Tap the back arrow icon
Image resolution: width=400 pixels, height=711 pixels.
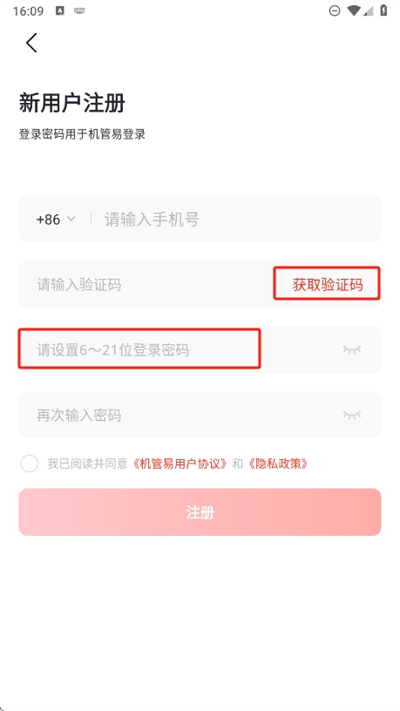click(x=31, y=43)
